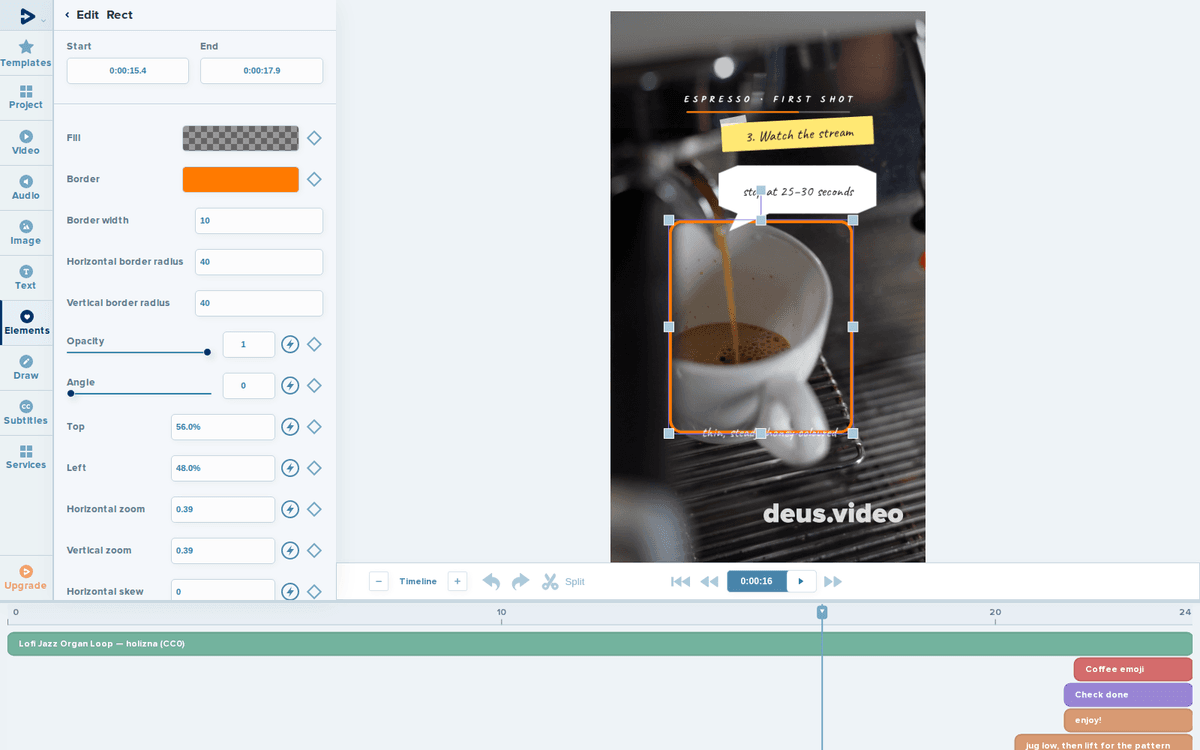
Task: Click the Top animation lightning icon
Action: point(290,427)
